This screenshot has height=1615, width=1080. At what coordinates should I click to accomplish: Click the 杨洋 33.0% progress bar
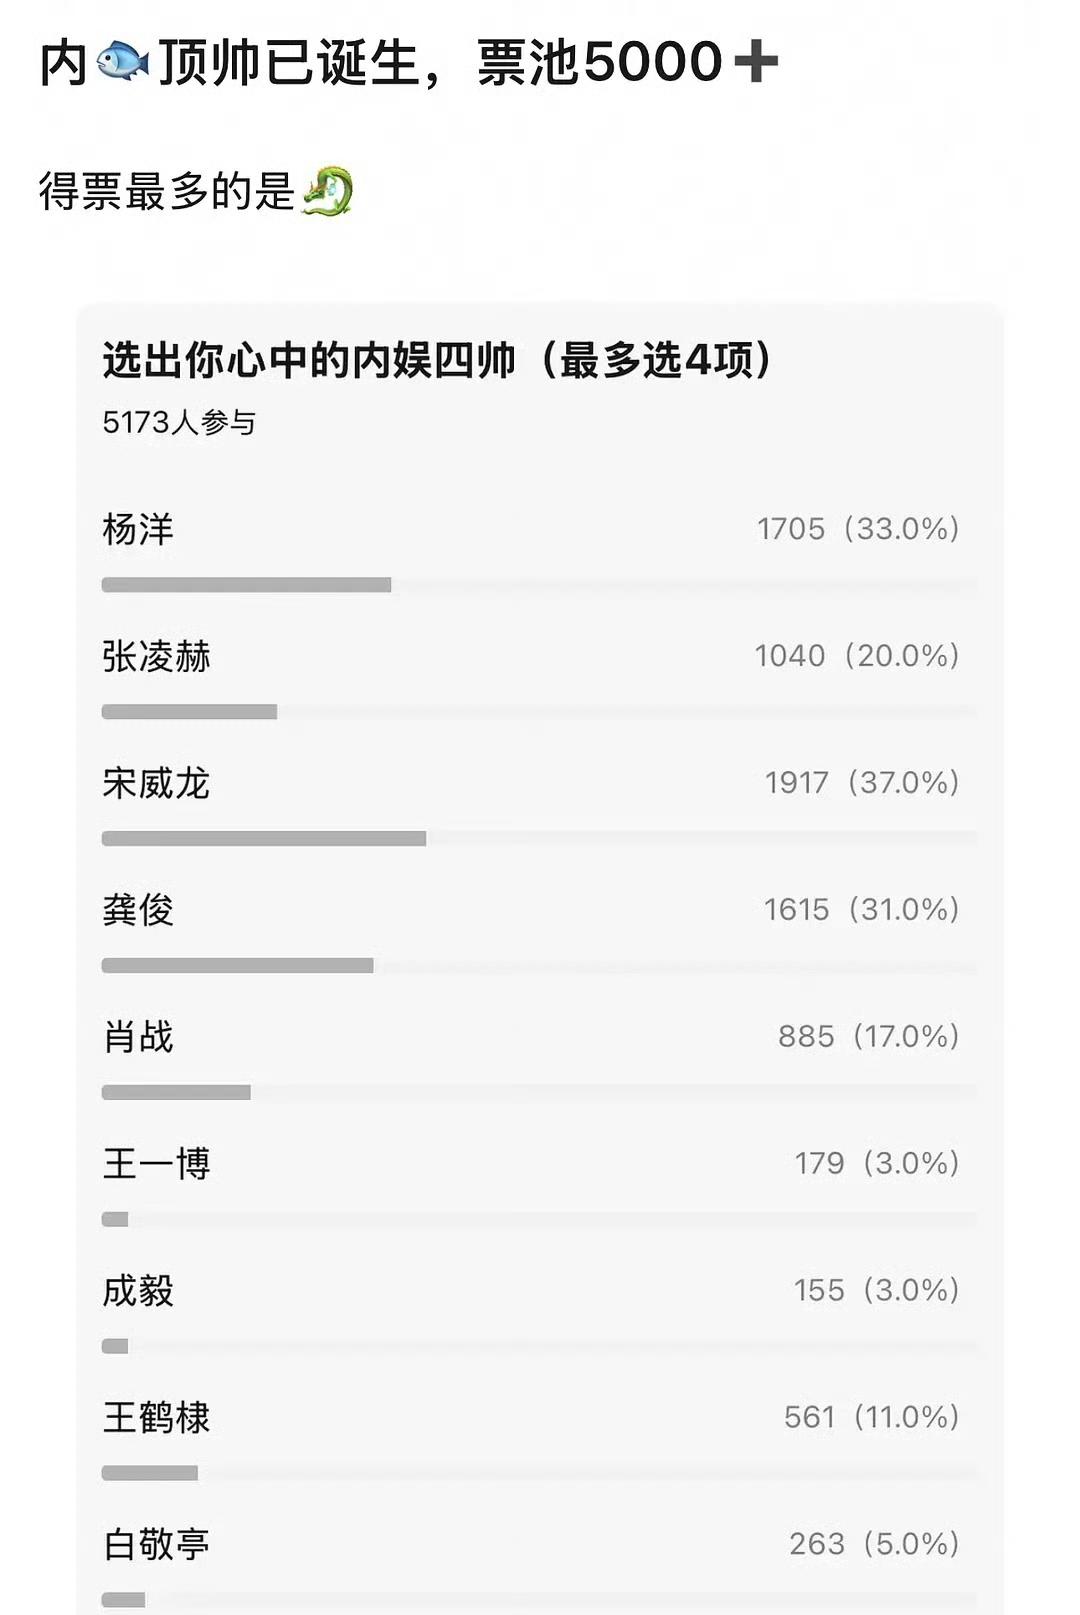(246, 585)
